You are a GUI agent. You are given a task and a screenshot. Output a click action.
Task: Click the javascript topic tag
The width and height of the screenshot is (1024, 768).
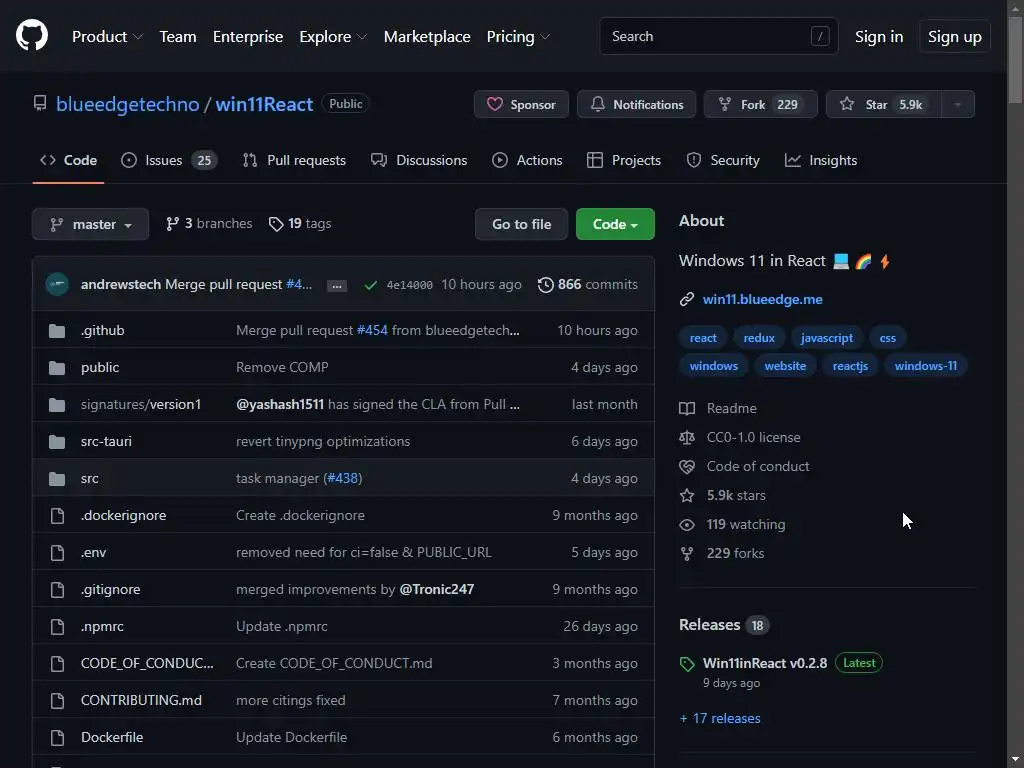pyautogui.click(x=827, y=338)
